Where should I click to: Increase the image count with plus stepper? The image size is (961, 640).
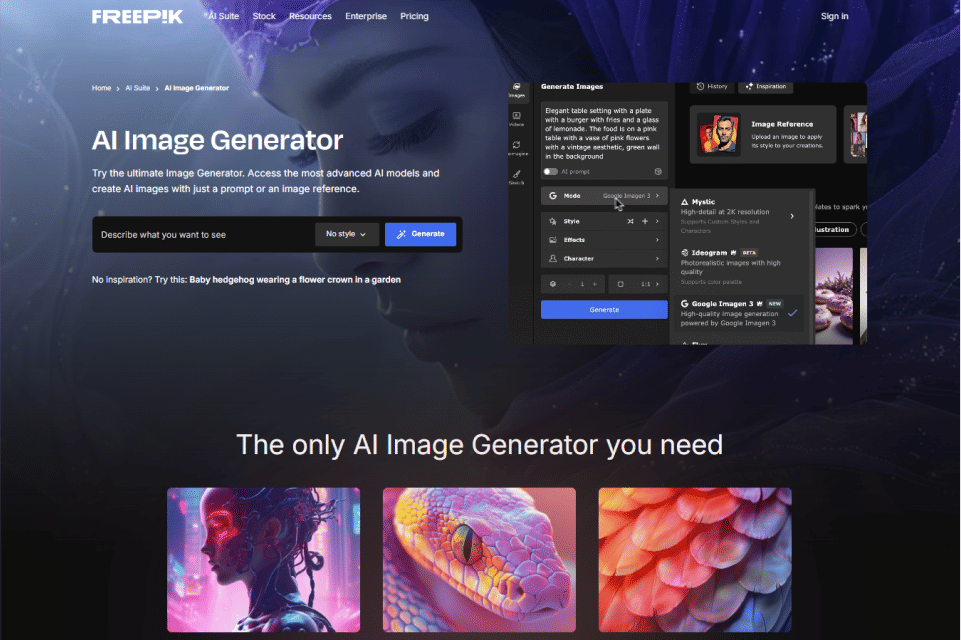pyautogui.click(x=594, y=284)
